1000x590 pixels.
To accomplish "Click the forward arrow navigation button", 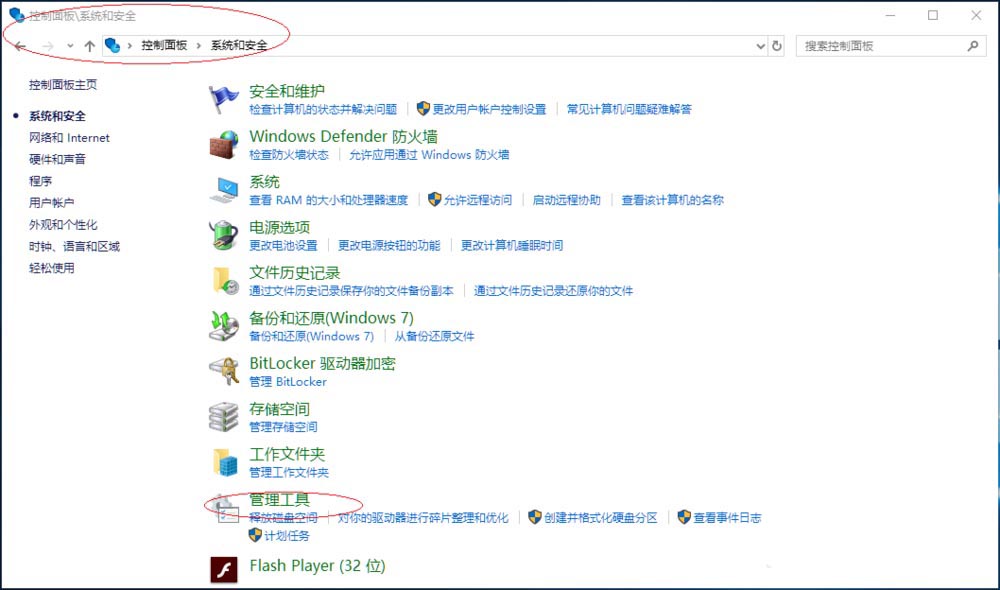I will tap(48, 46).
